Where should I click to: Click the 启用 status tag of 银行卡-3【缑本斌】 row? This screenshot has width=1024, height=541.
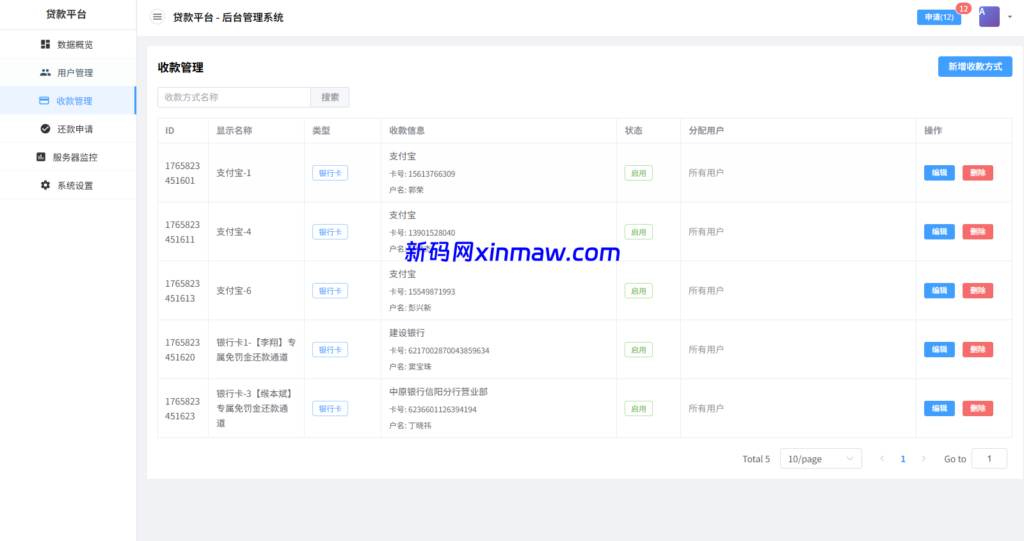[x=638, y=408]
